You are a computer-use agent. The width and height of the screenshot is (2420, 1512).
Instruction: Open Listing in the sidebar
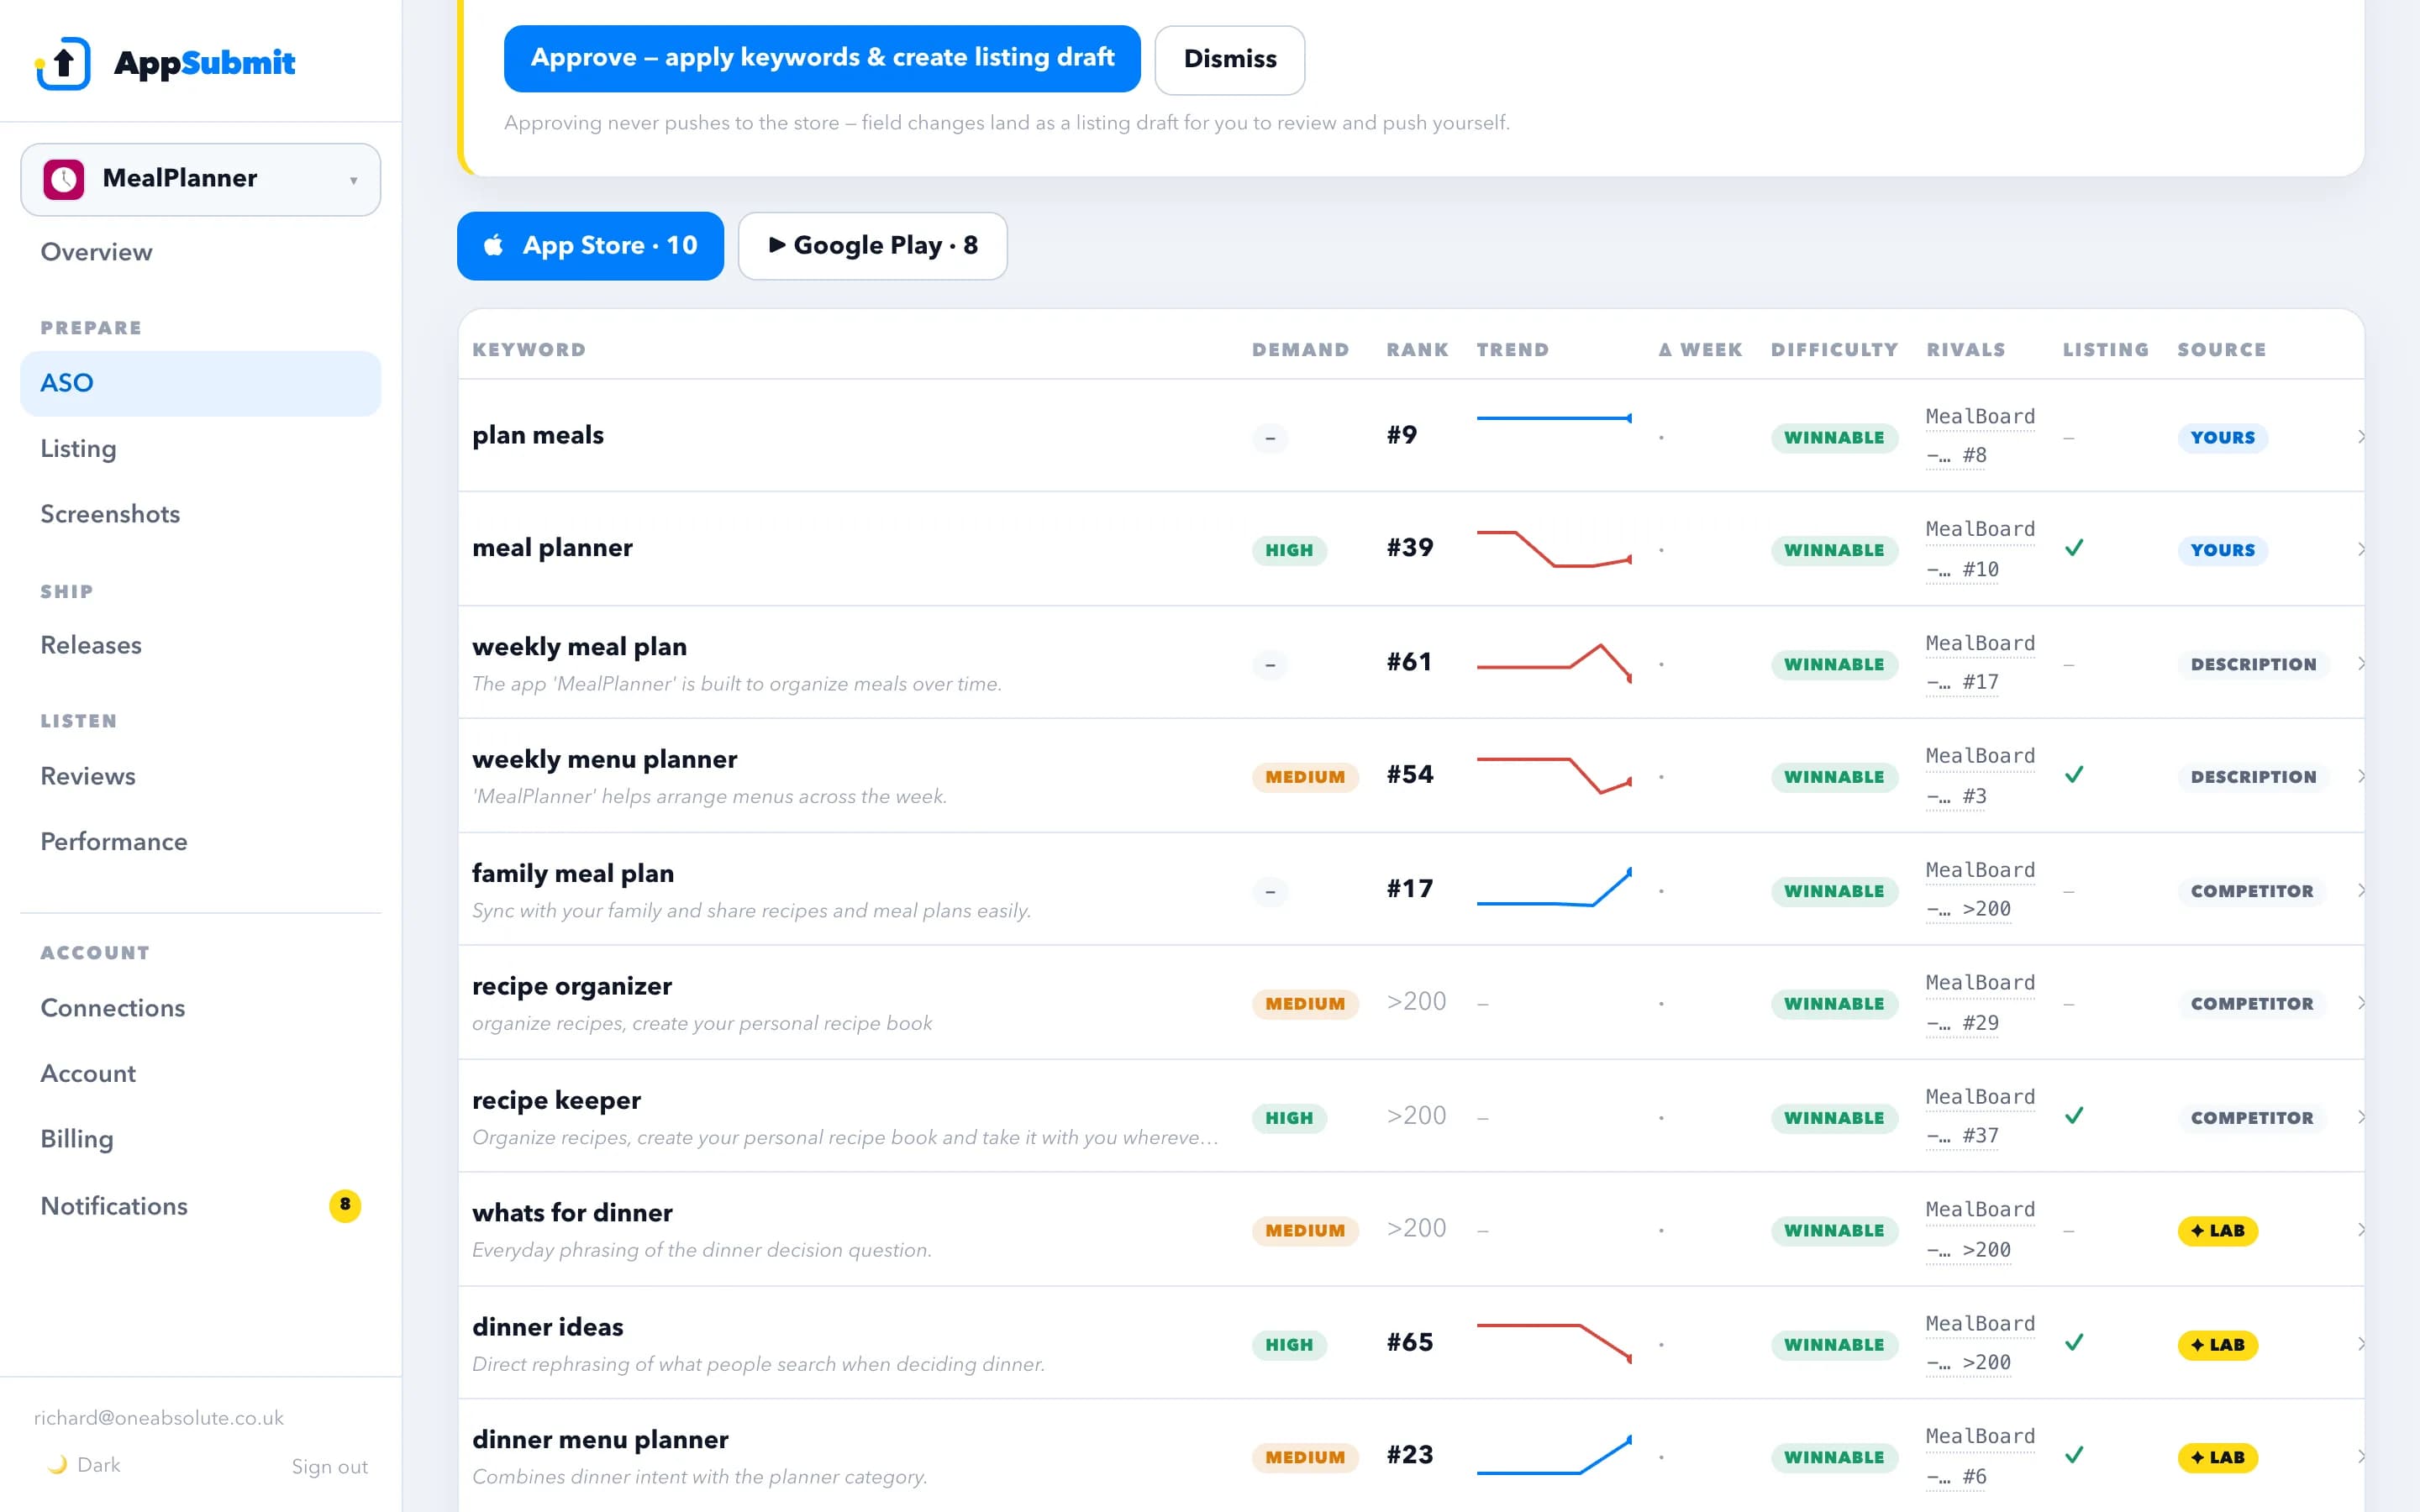pos(200,448)
